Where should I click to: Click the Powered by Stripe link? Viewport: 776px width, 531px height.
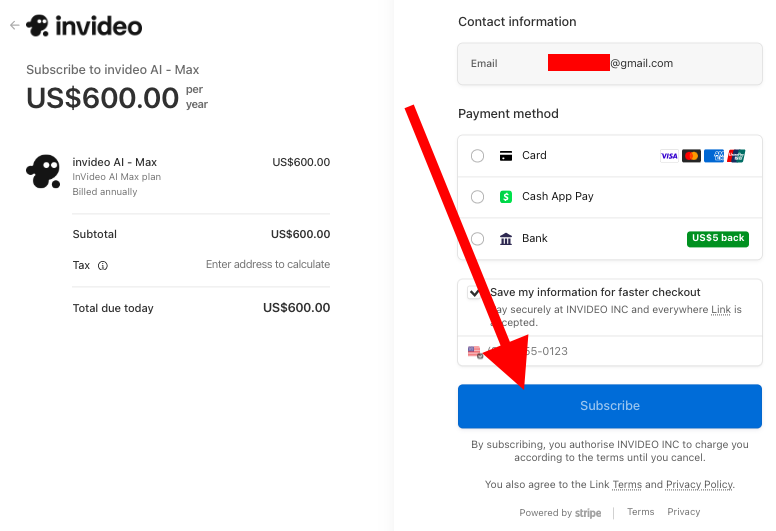(560, 513)
